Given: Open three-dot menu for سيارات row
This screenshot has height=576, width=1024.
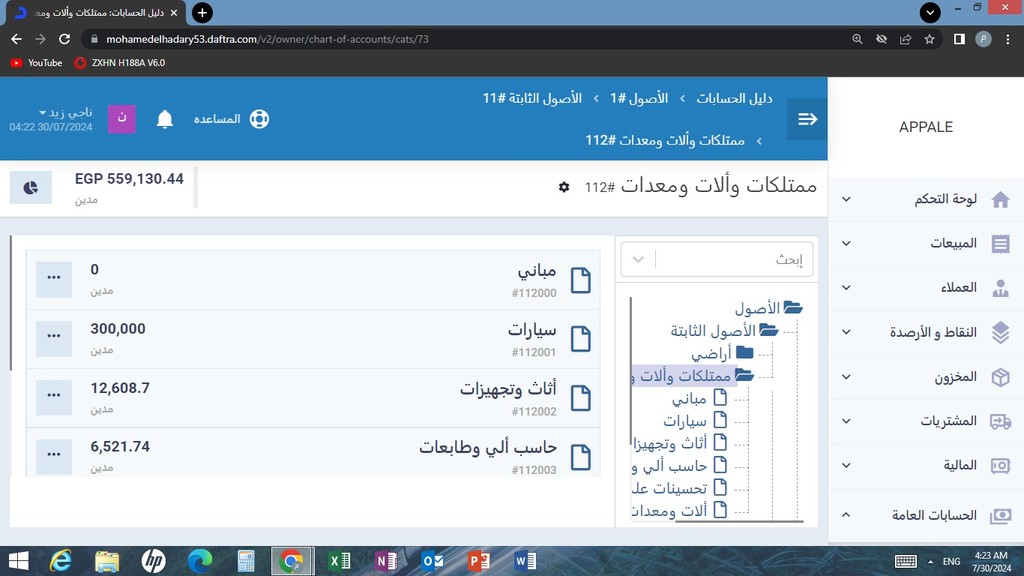Looking at the screenshot, I should click(x=54, y=338).
